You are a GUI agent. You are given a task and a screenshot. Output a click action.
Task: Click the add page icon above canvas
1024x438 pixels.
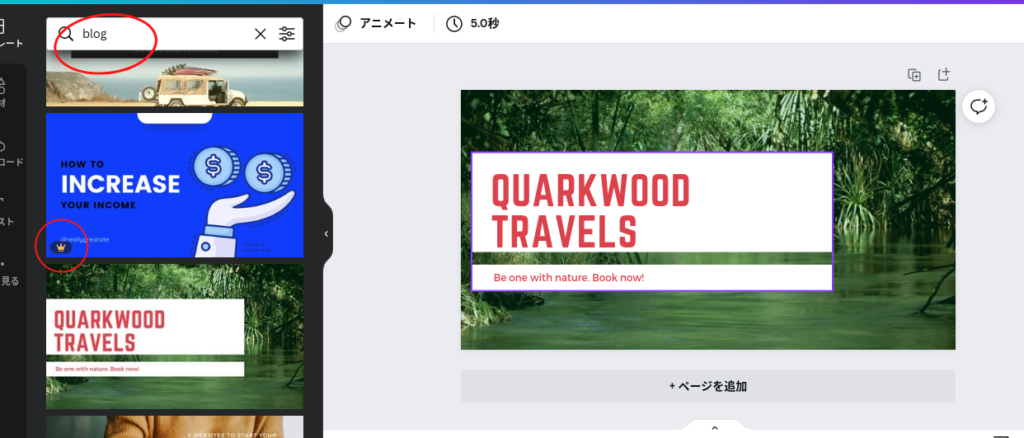[x=944, y=74]
